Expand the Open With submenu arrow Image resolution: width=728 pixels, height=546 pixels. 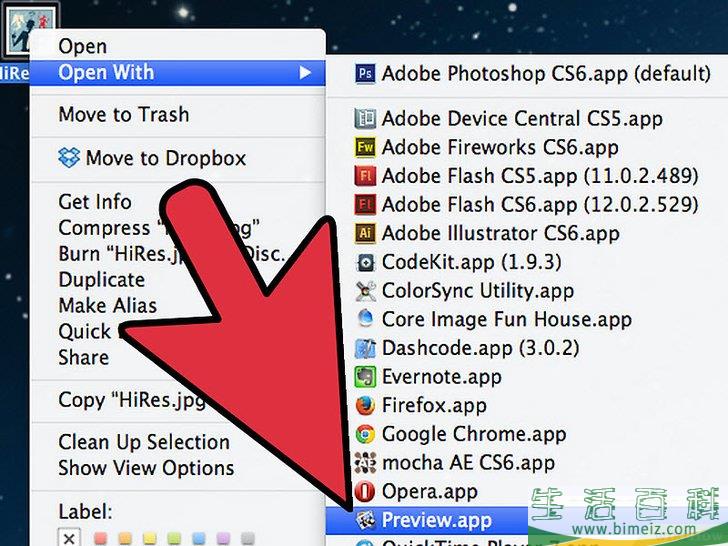(305, 73)
